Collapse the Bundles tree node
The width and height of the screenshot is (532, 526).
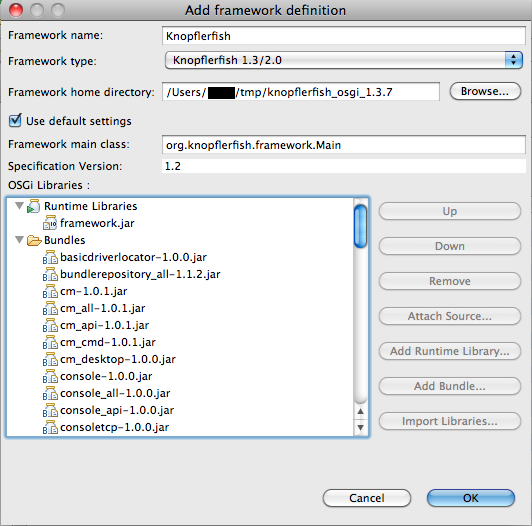pos(20,240)
